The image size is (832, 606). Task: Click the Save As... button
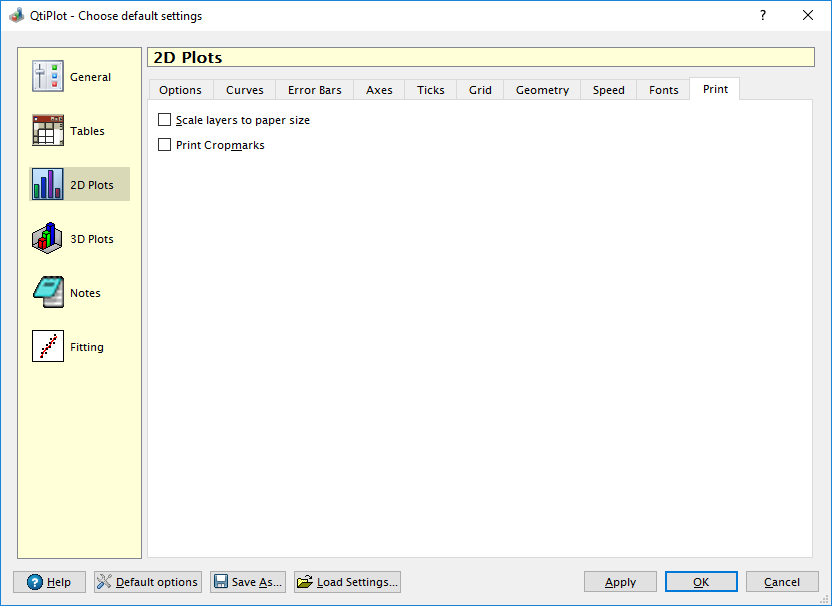click(x=247, y=582)
